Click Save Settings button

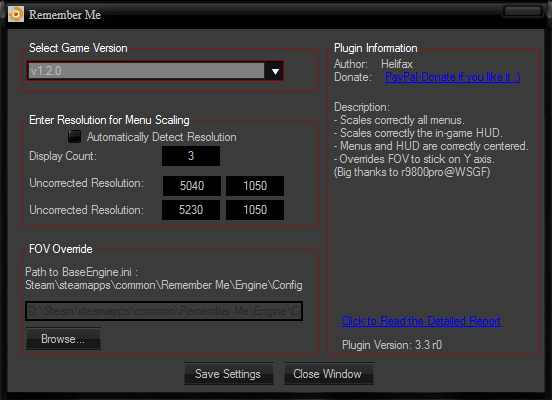tap(228, 374)
